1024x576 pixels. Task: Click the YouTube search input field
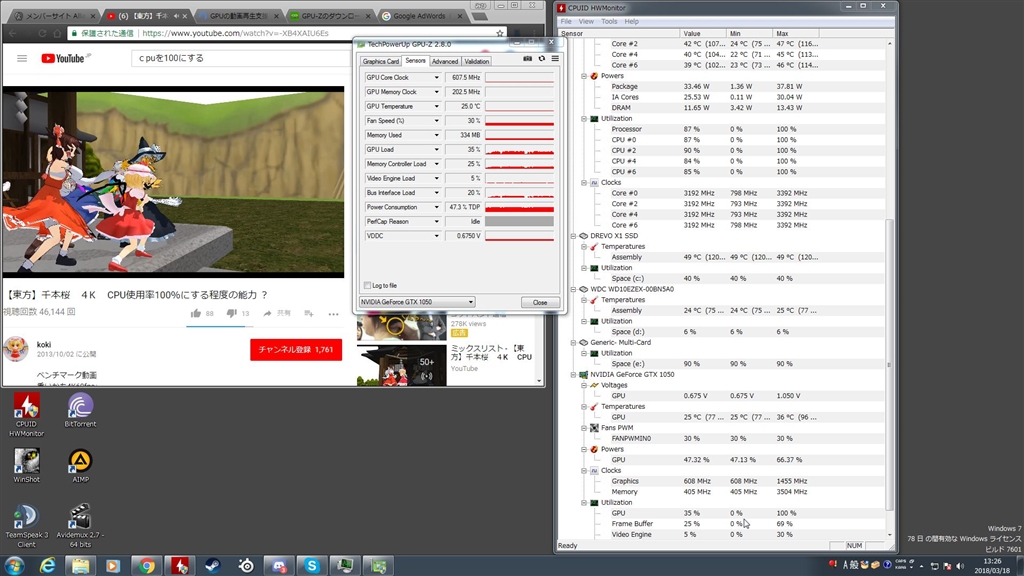(x=242, y=58)
